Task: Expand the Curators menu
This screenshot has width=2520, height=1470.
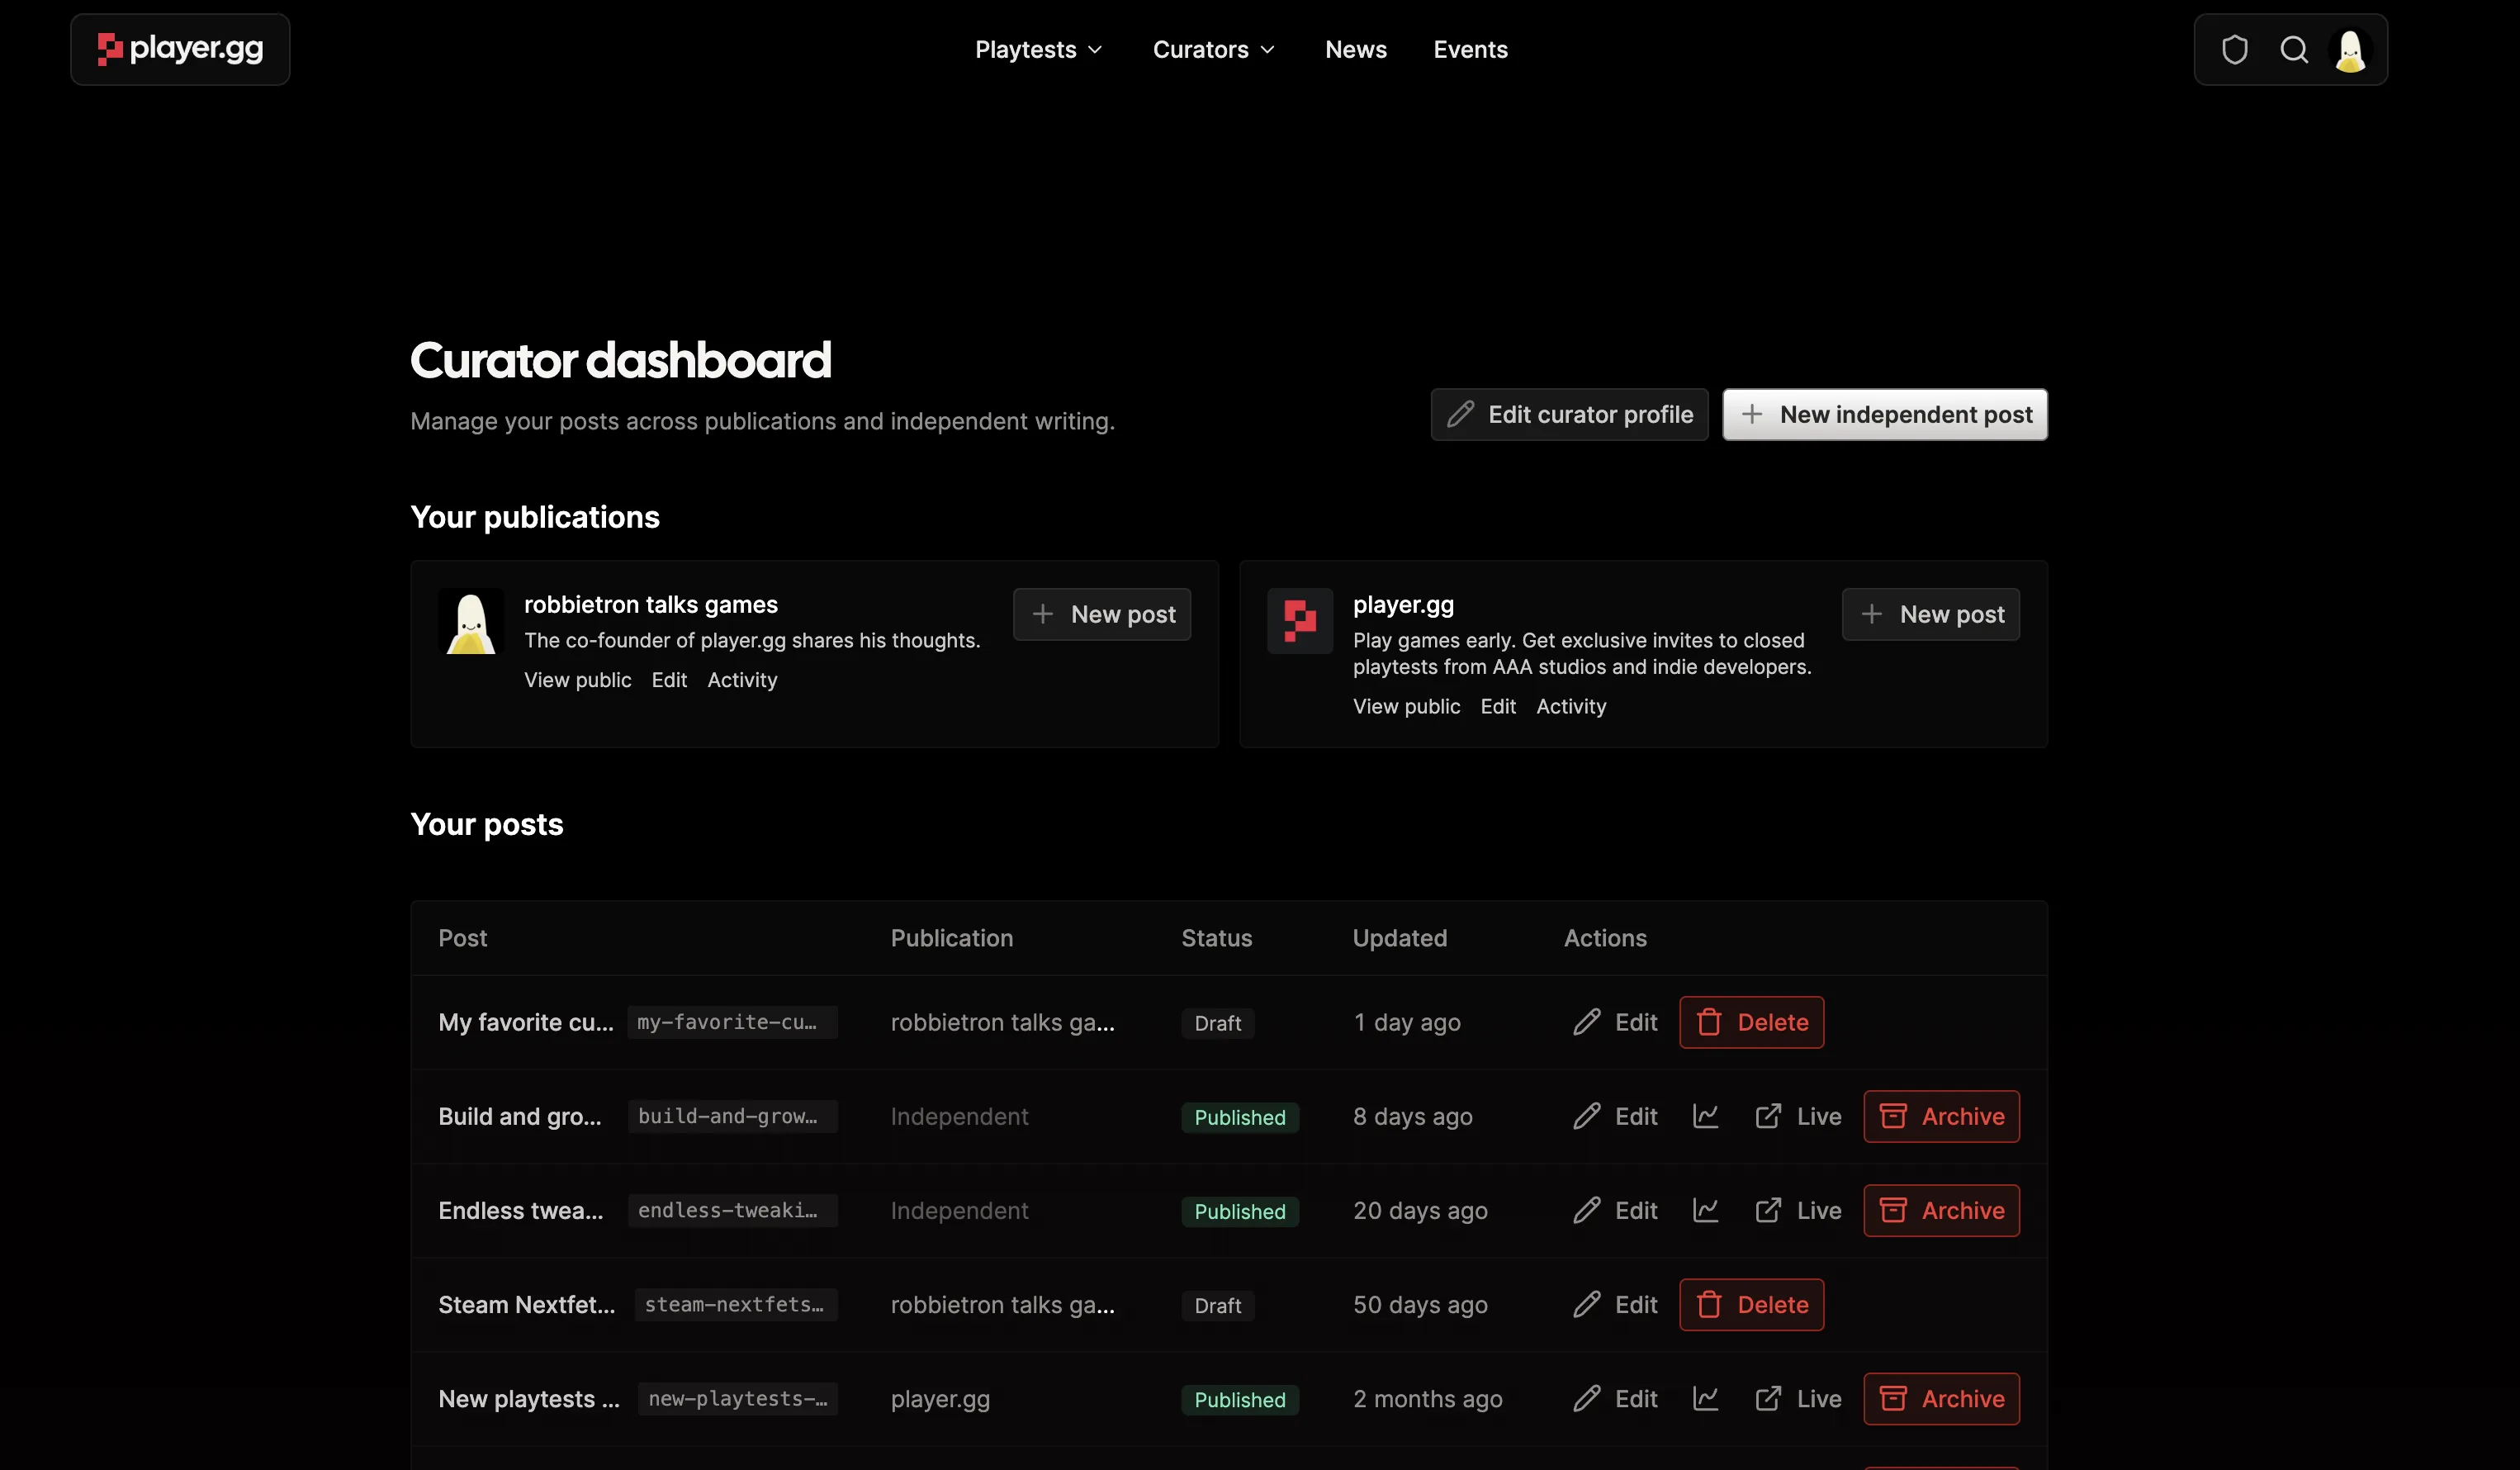Action: click(x=1213, y=50)
